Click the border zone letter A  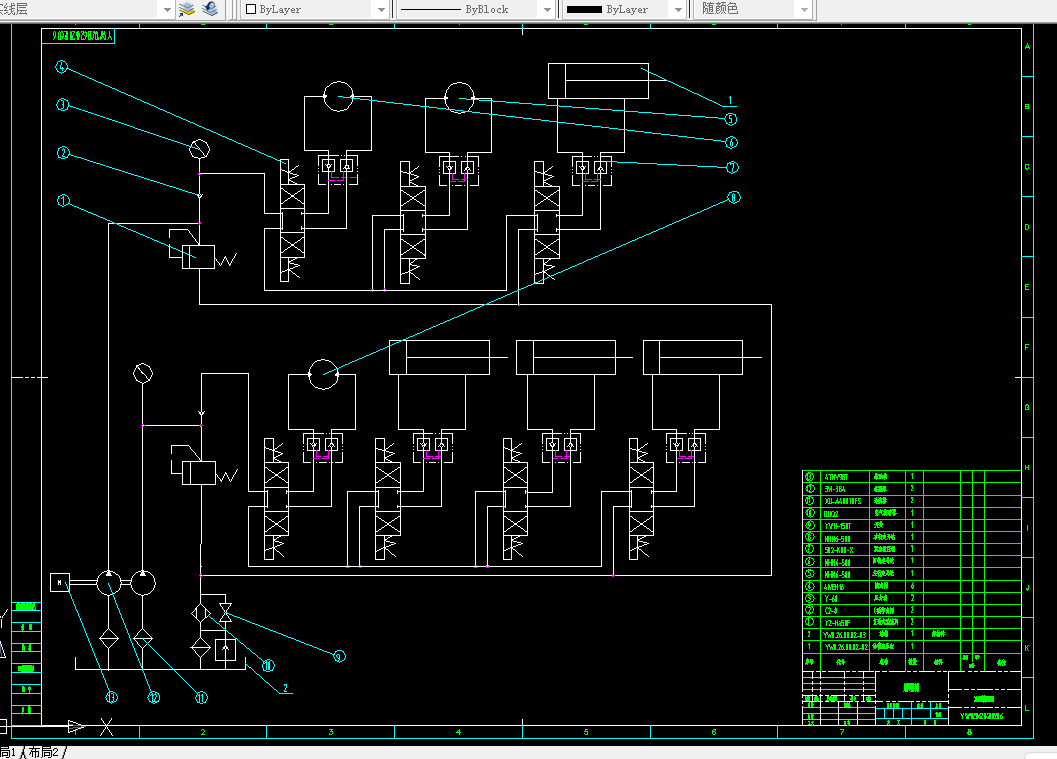click(x=1027, y=47)
